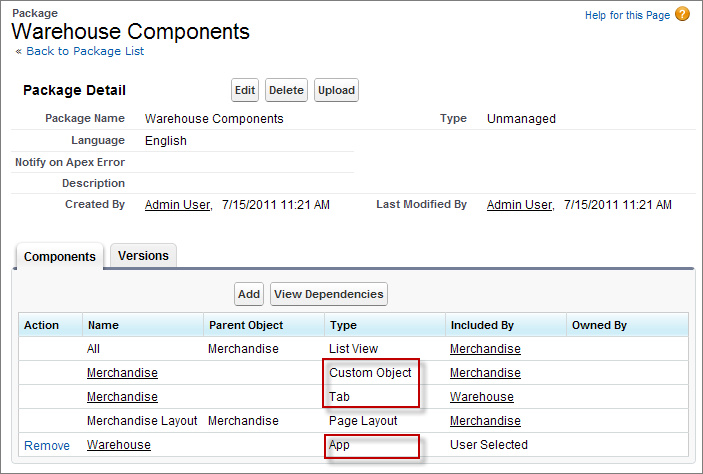Open the Help for this Page link
703x474 pixels.
(x=627, y=15)
